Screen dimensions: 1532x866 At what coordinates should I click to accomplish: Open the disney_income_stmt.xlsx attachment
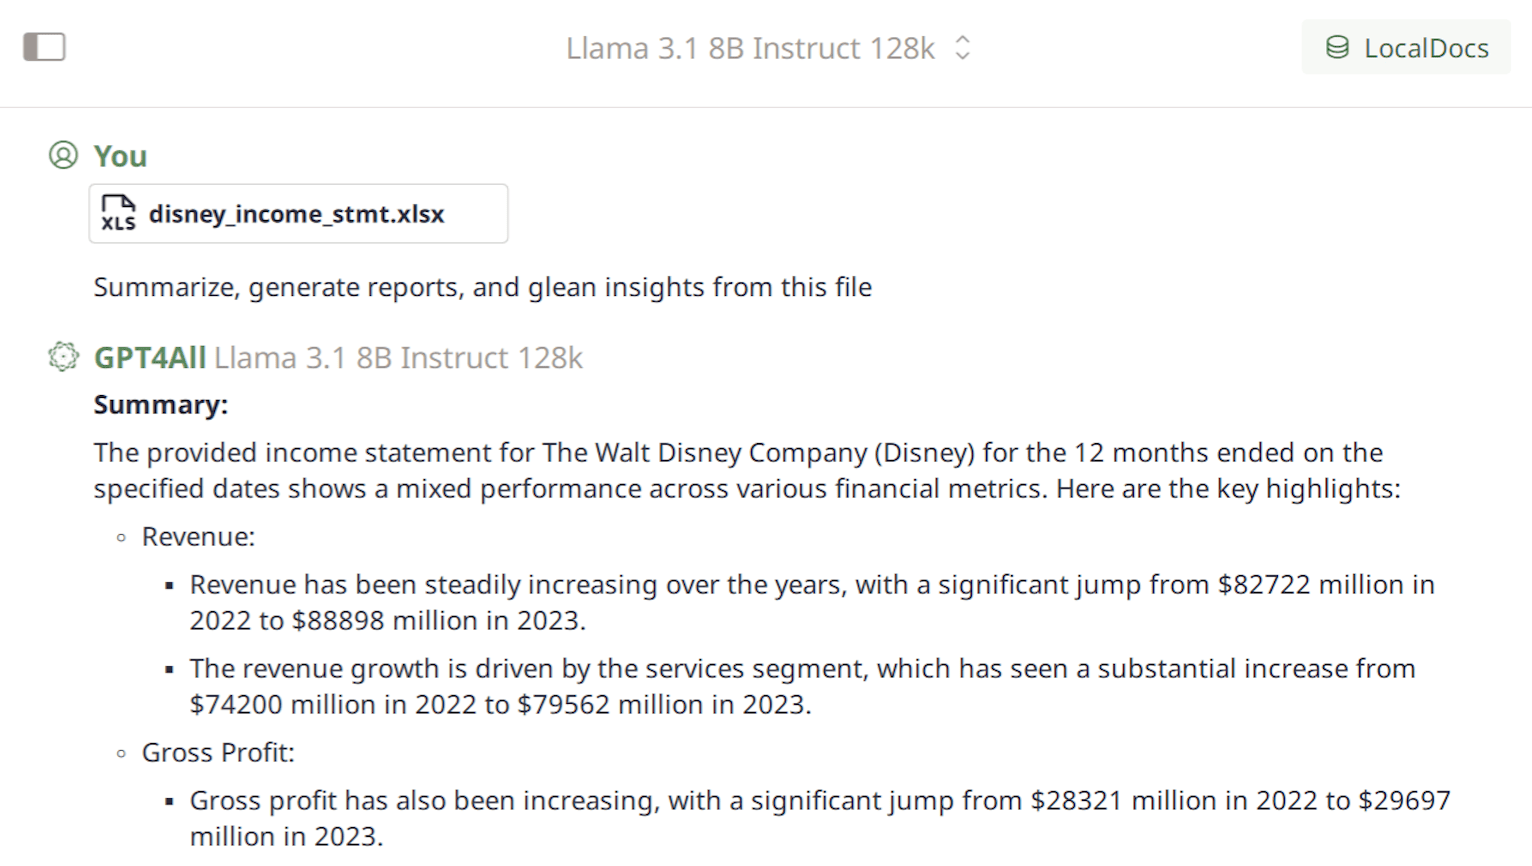pos(298,213)
